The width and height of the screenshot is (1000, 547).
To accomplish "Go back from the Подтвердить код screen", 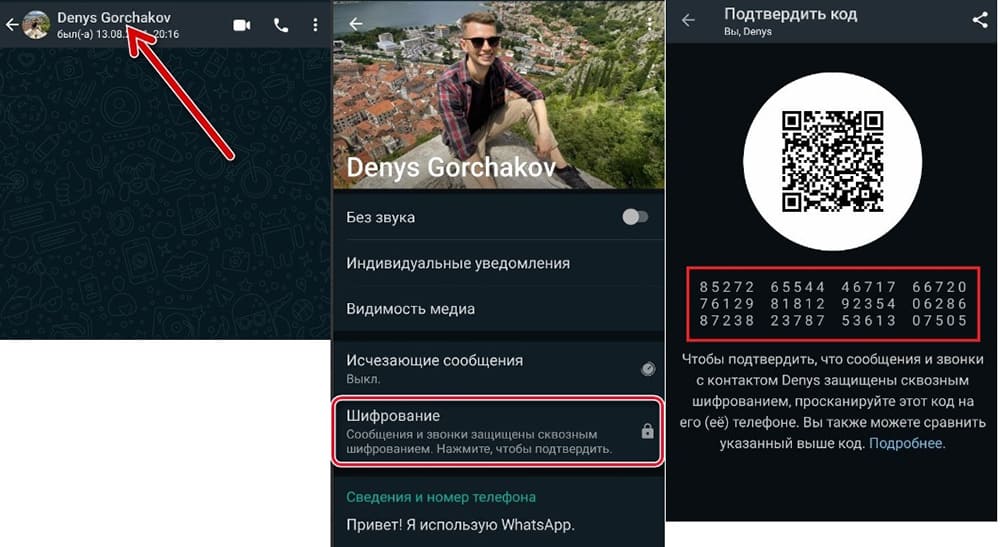I will tap(688, 20).
